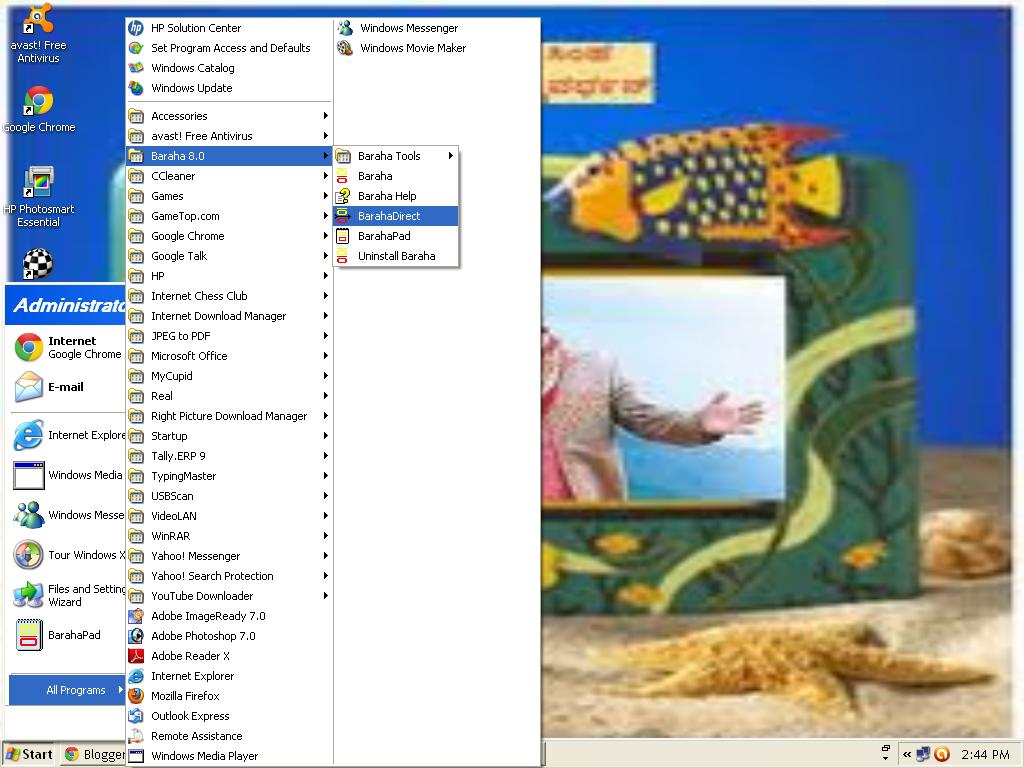Expand the Accessories submenu
Viewport: 1024px width, 768px height.
180,116
